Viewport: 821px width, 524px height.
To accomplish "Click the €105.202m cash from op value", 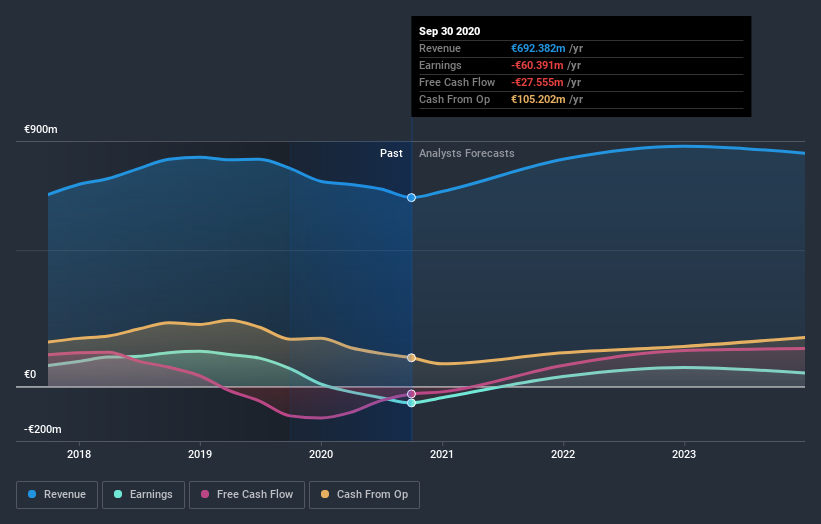I will point(538,99).
